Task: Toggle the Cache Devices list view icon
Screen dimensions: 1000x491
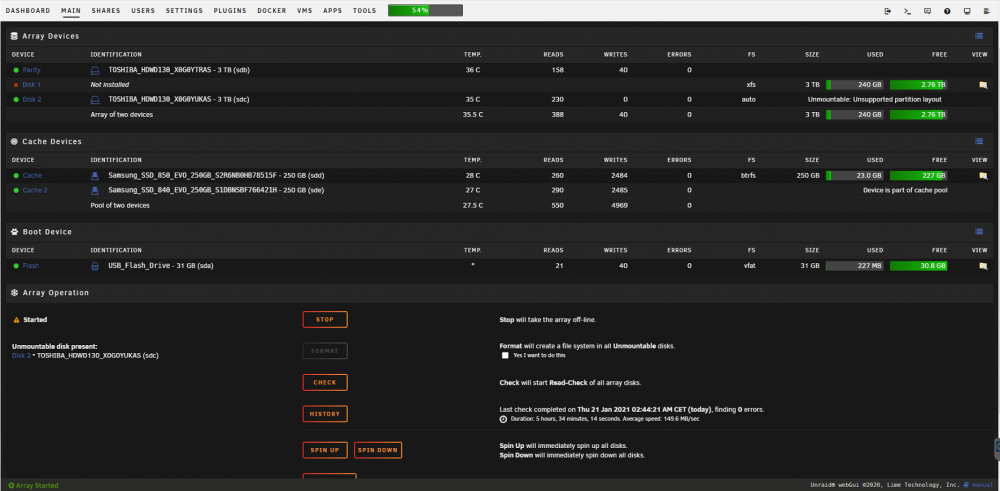Action: click(x=979, y=142)
